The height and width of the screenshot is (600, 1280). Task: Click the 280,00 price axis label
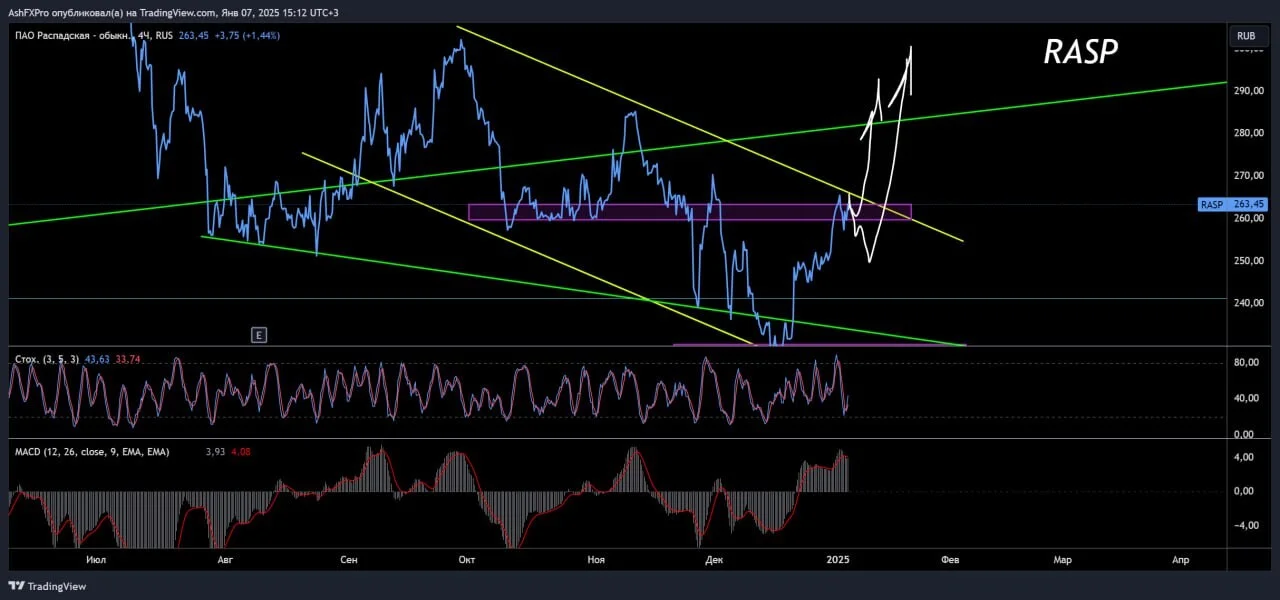pyautogui.click(x=1247, y=133)
